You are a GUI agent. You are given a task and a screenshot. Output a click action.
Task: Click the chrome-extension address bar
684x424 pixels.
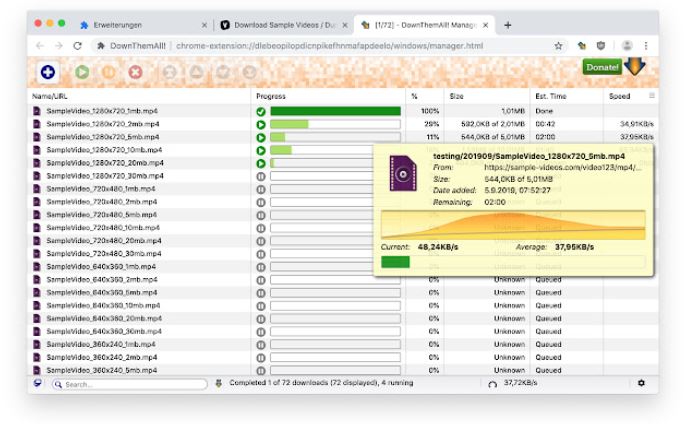[x=329, y=46]
